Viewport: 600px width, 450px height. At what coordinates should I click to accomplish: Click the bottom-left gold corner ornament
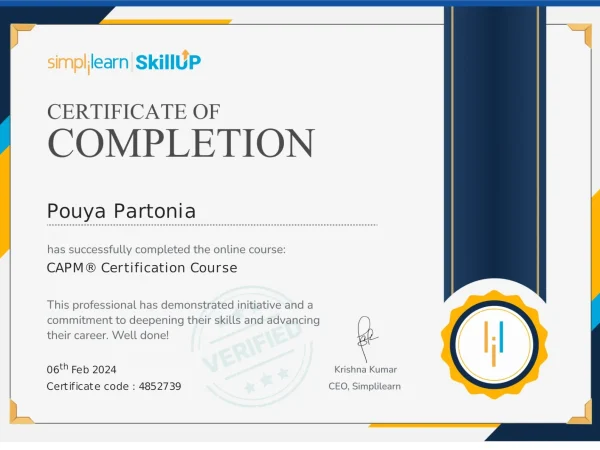pos(22,411)
